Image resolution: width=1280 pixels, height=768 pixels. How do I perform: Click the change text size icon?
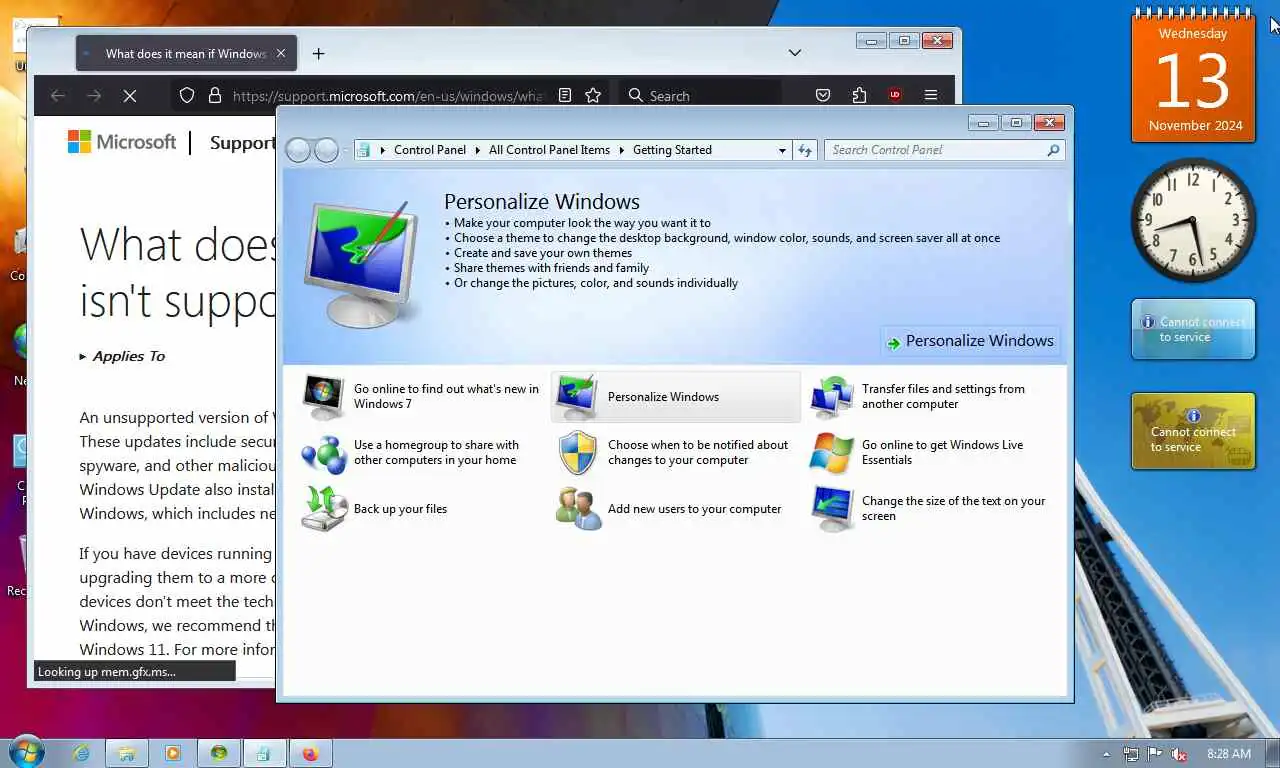pos(832,509)
